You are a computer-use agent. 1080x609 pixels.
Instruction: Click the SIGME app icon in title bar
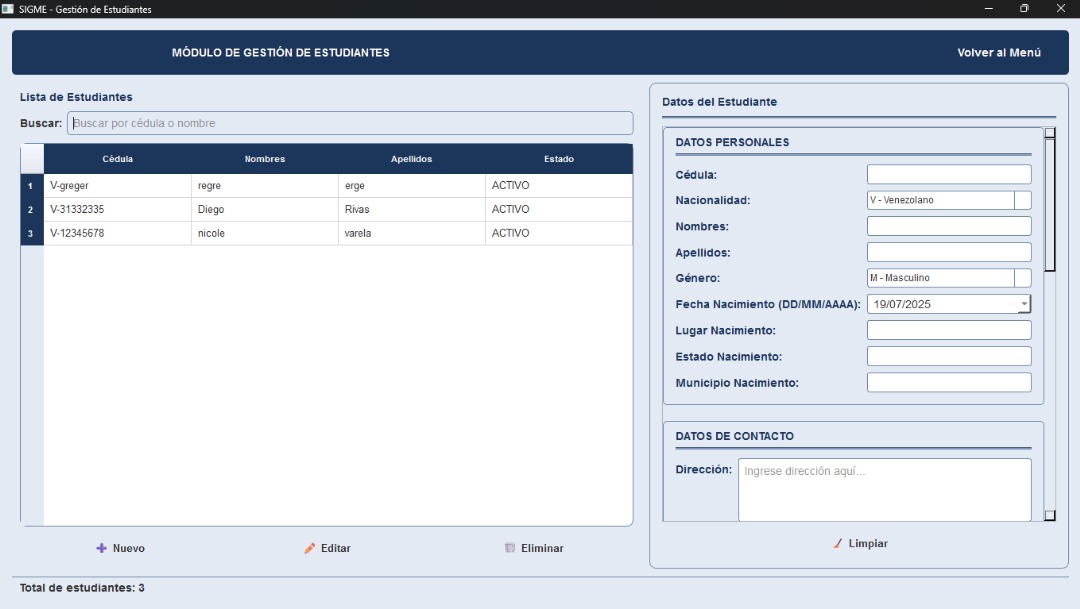(9, 9)
